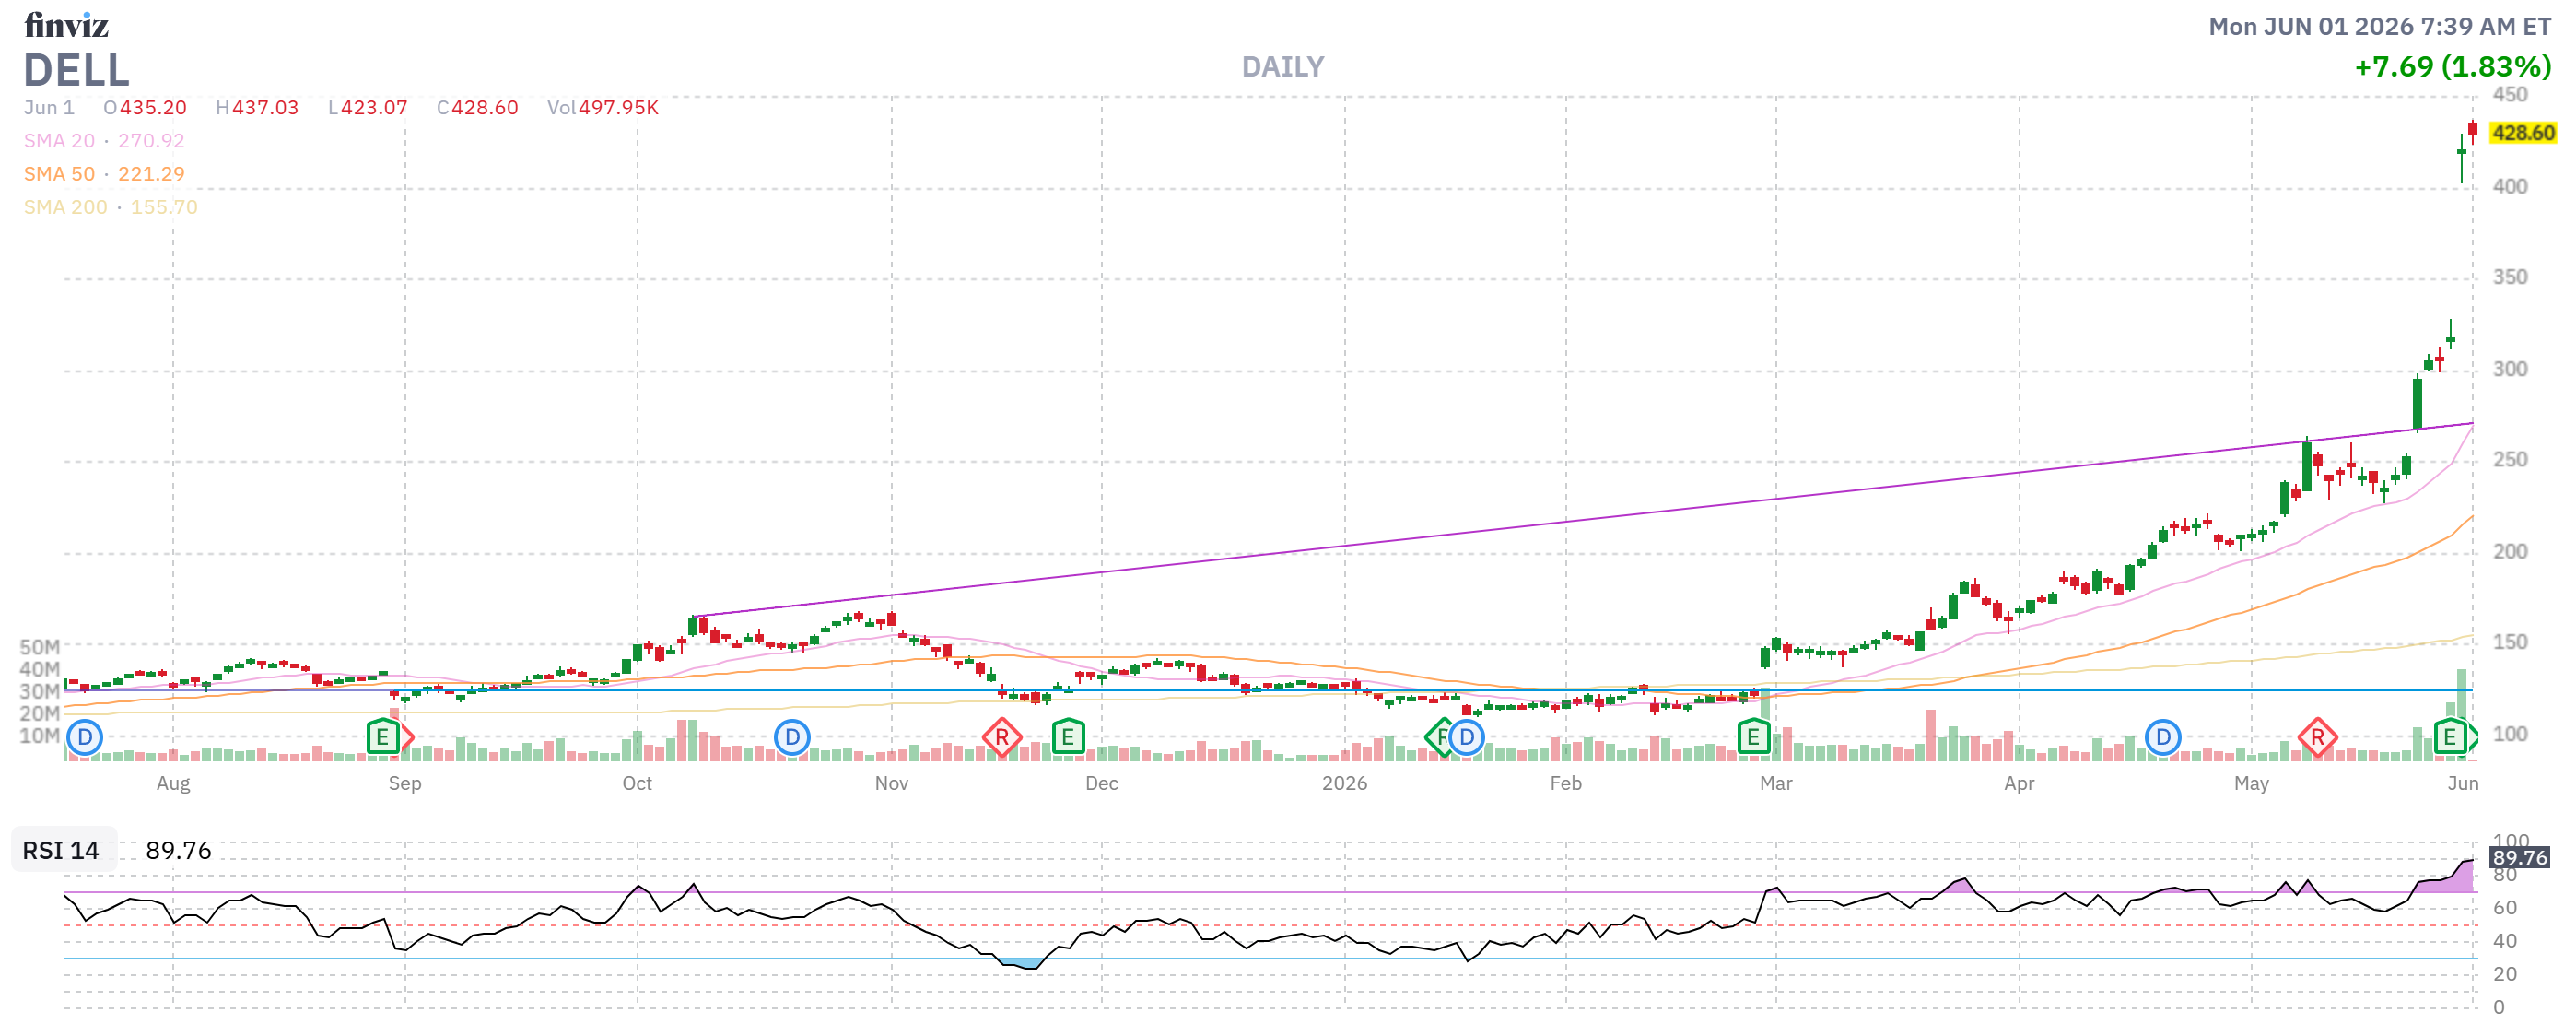This screenshot has height=1036, width=2576.
Task: Click the 89.76 value beside RSI 14
Action: (x=178, y=850)
